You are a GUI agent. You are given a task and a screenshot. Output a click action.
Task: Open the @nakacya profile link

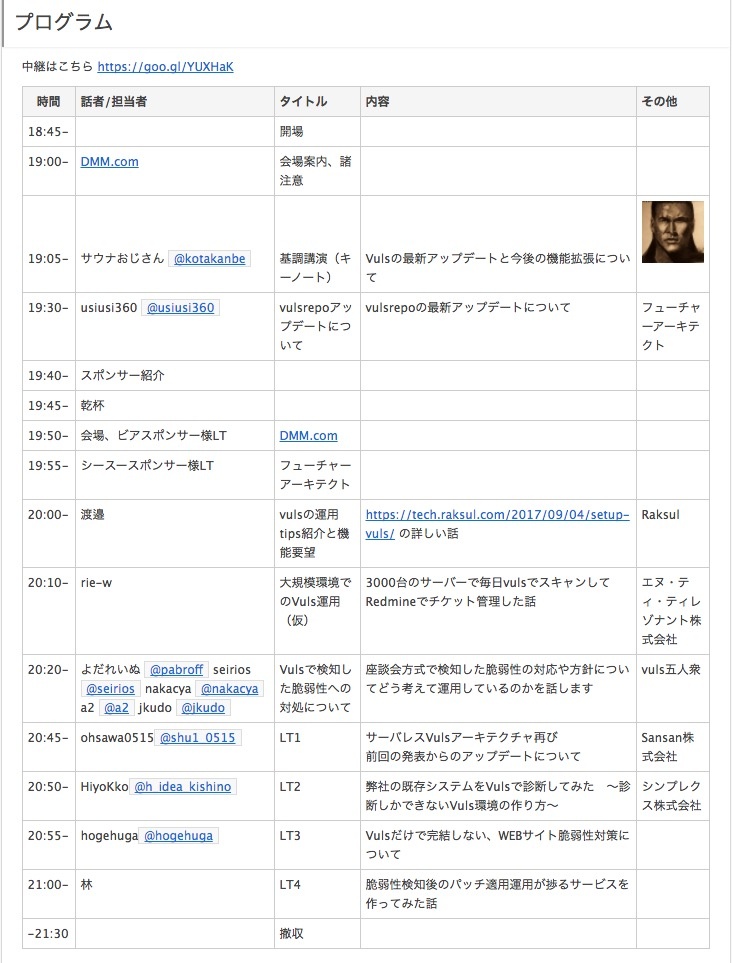229,689
